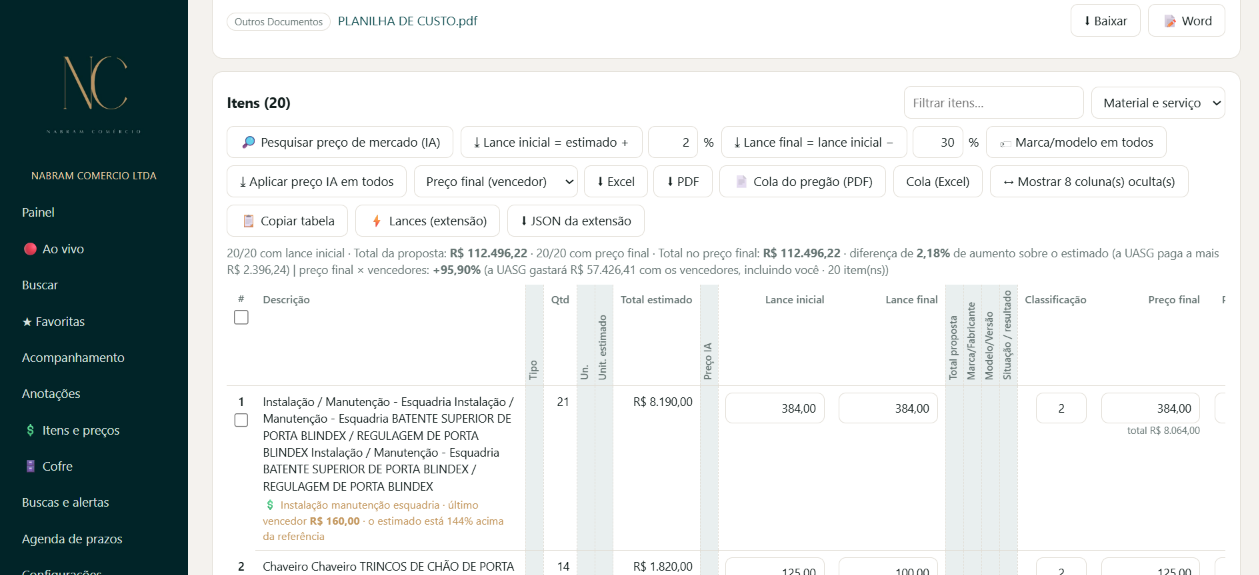Toggle the select-all checkbox in table header
The height and width of the screenshot is (575, 1259).
[241, 317]
